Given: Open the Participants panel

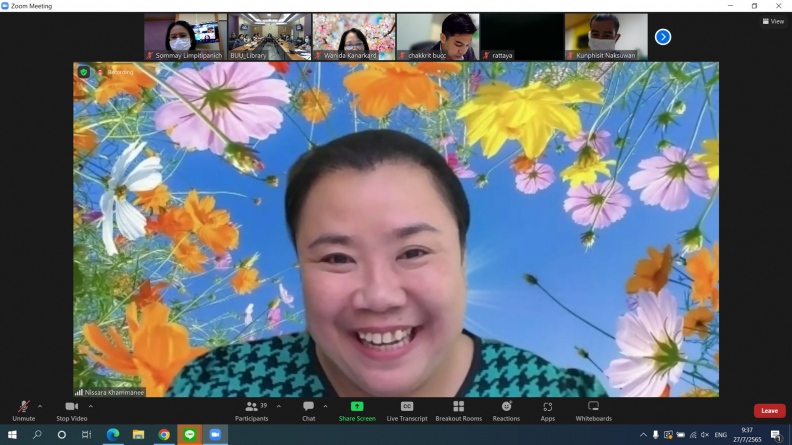Looking at the screenshot, I should pyautogui.click(x=252, y=409).
